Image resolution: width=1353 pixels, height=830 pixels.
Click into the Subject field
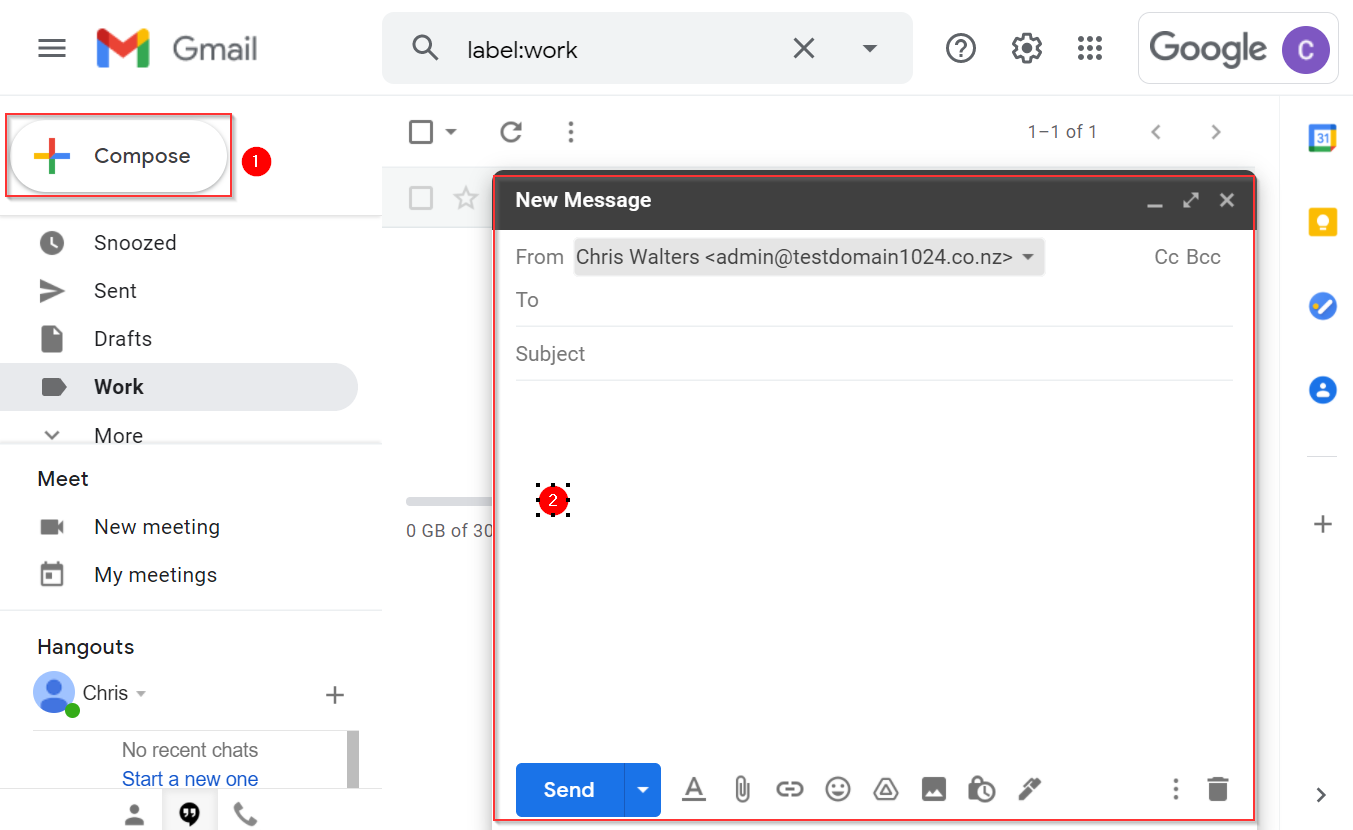click(870, 354)
